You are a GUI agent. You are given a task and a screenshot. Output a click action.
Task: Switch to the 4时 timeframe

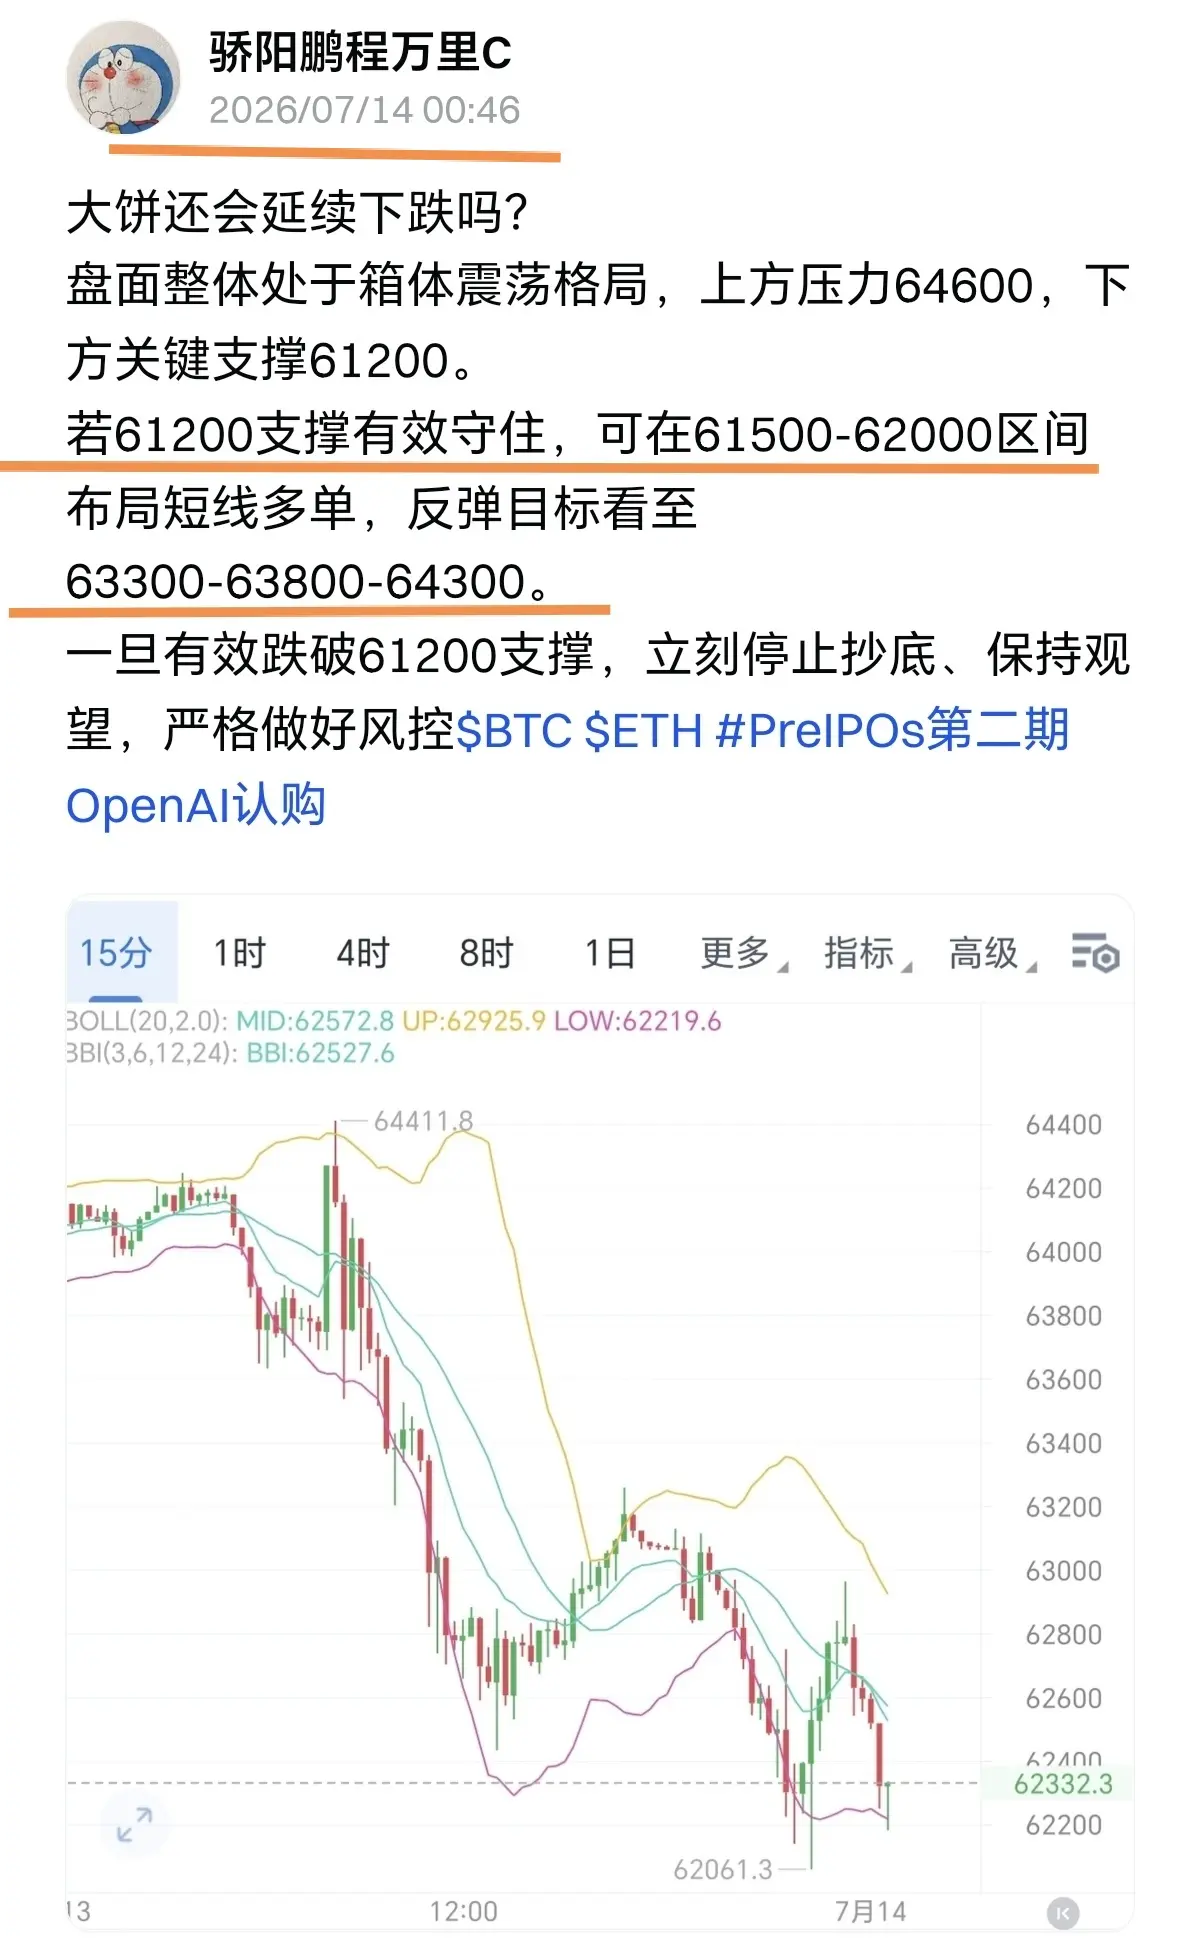click(362, 952)
